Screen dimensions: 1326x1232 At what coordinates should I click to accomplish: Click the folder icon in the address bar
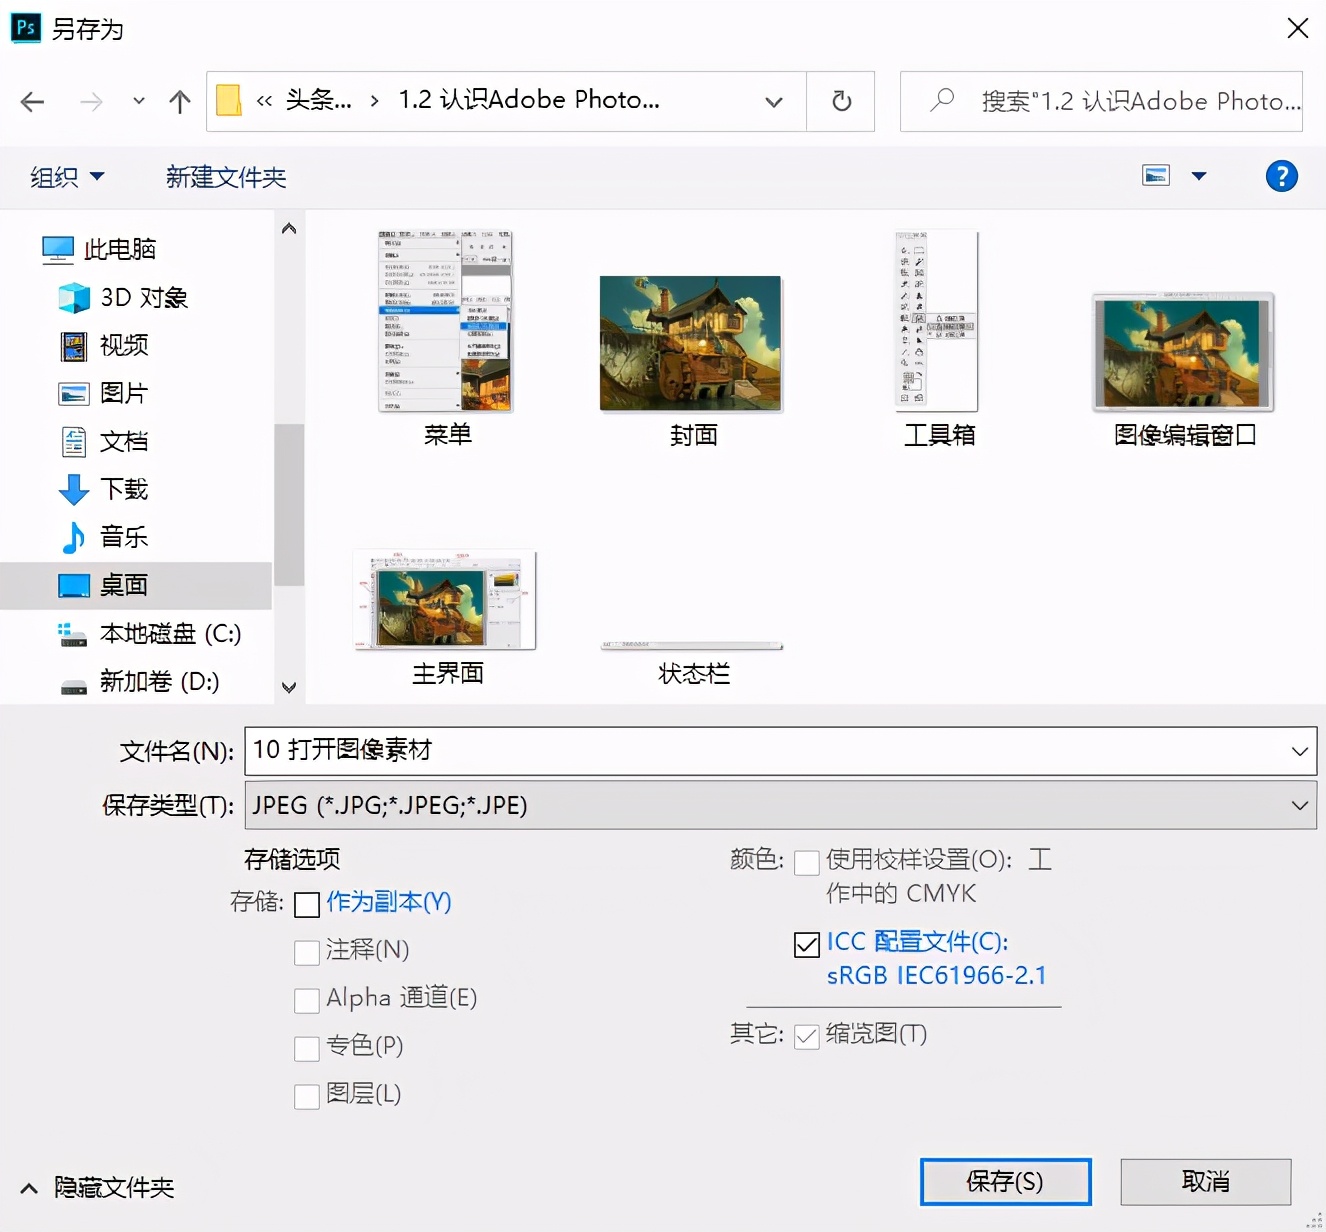228,100
